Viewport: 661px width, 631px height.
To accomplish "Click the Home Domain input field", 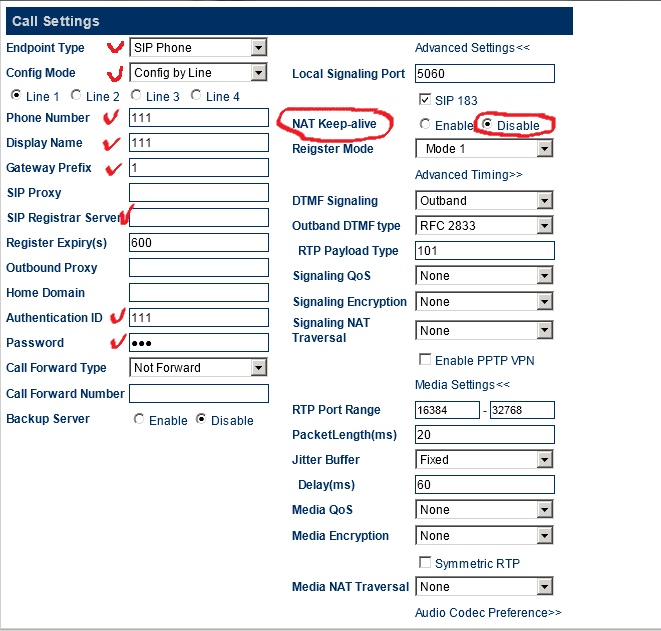I will pyautogui.click(x=199, y=293).
